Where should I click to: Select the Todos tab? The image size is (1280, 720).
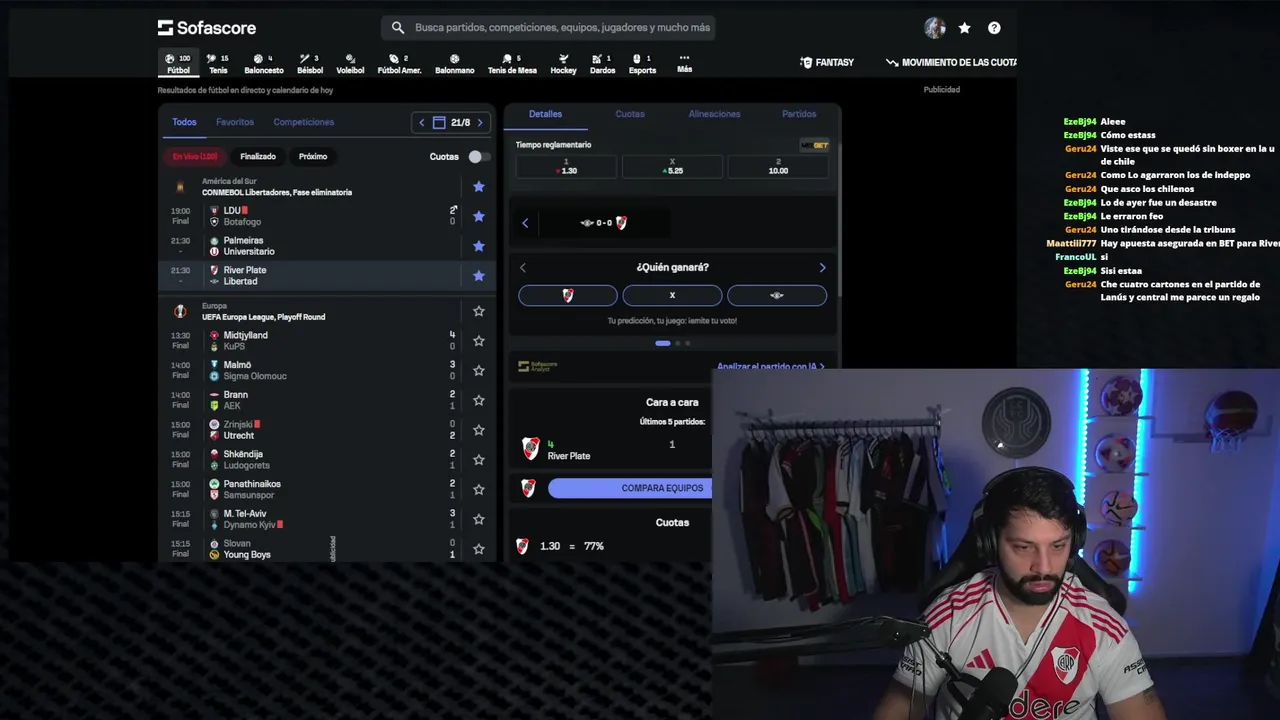coord(184,122)
